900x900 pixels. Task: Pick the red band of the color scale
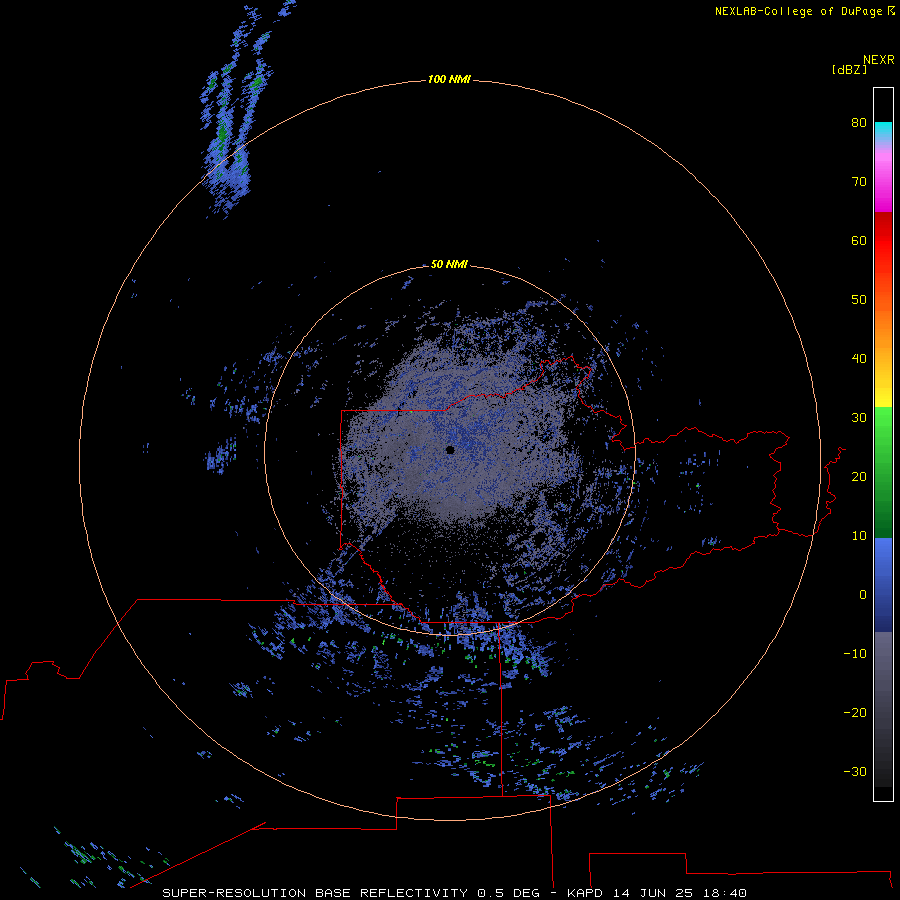(883, 241)
